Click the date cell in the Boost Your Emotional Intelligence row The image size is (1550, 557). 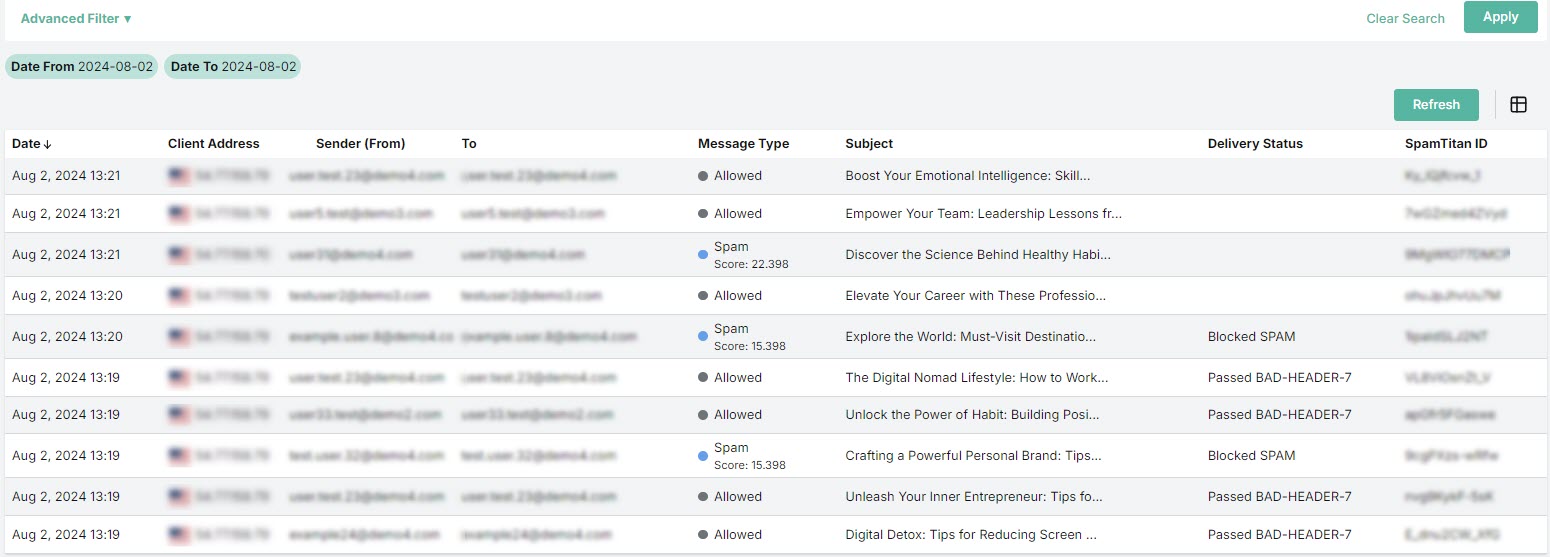66,176
